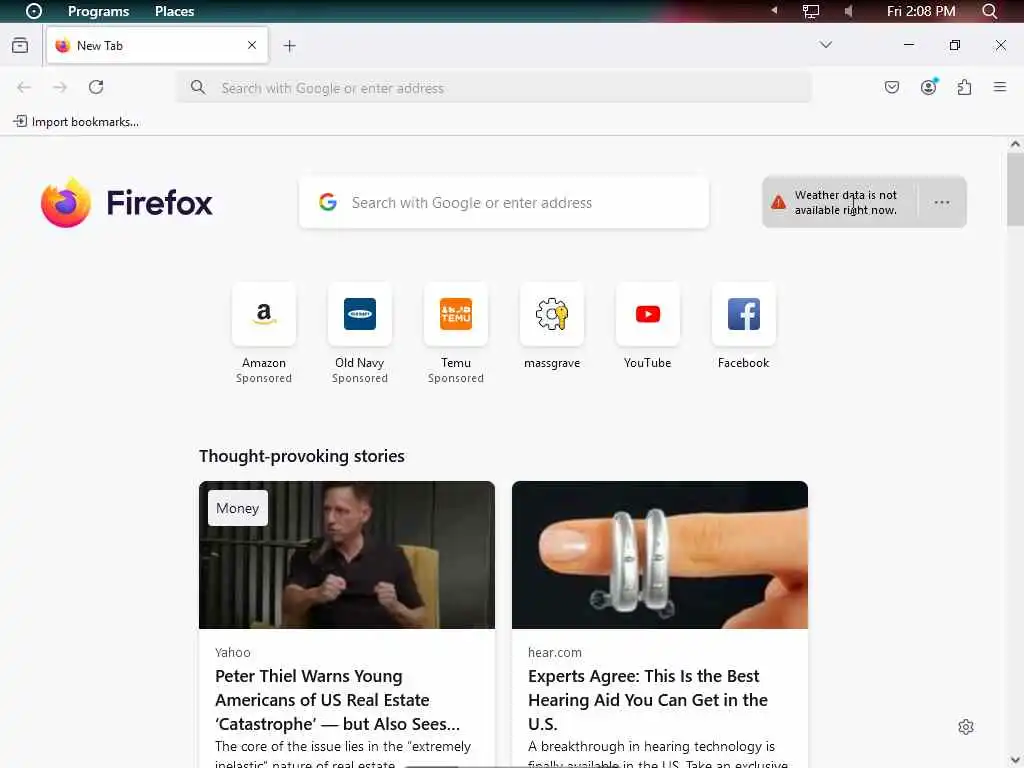
Task: Open weather widget three-dot menu
Action: pyautogui.click(x=942, y=202)
